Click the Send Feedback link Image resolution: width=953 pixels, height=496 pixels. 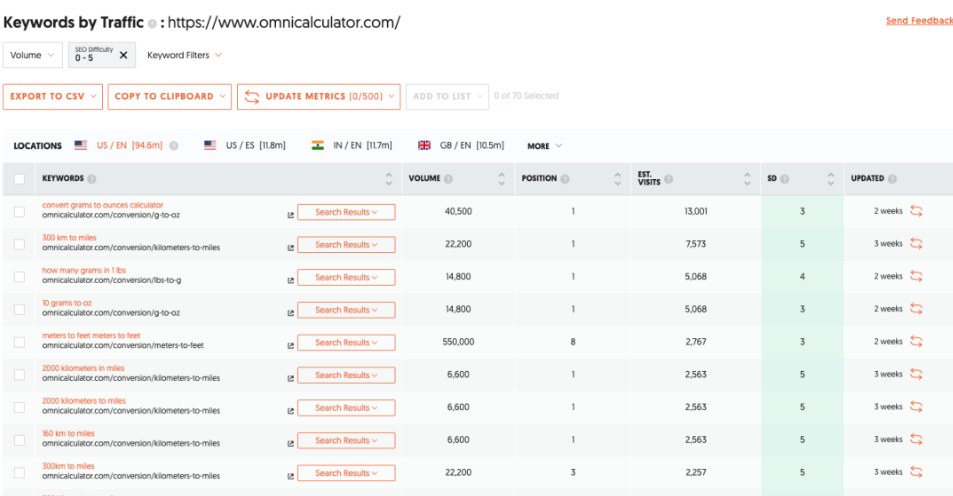click(919, 21)
